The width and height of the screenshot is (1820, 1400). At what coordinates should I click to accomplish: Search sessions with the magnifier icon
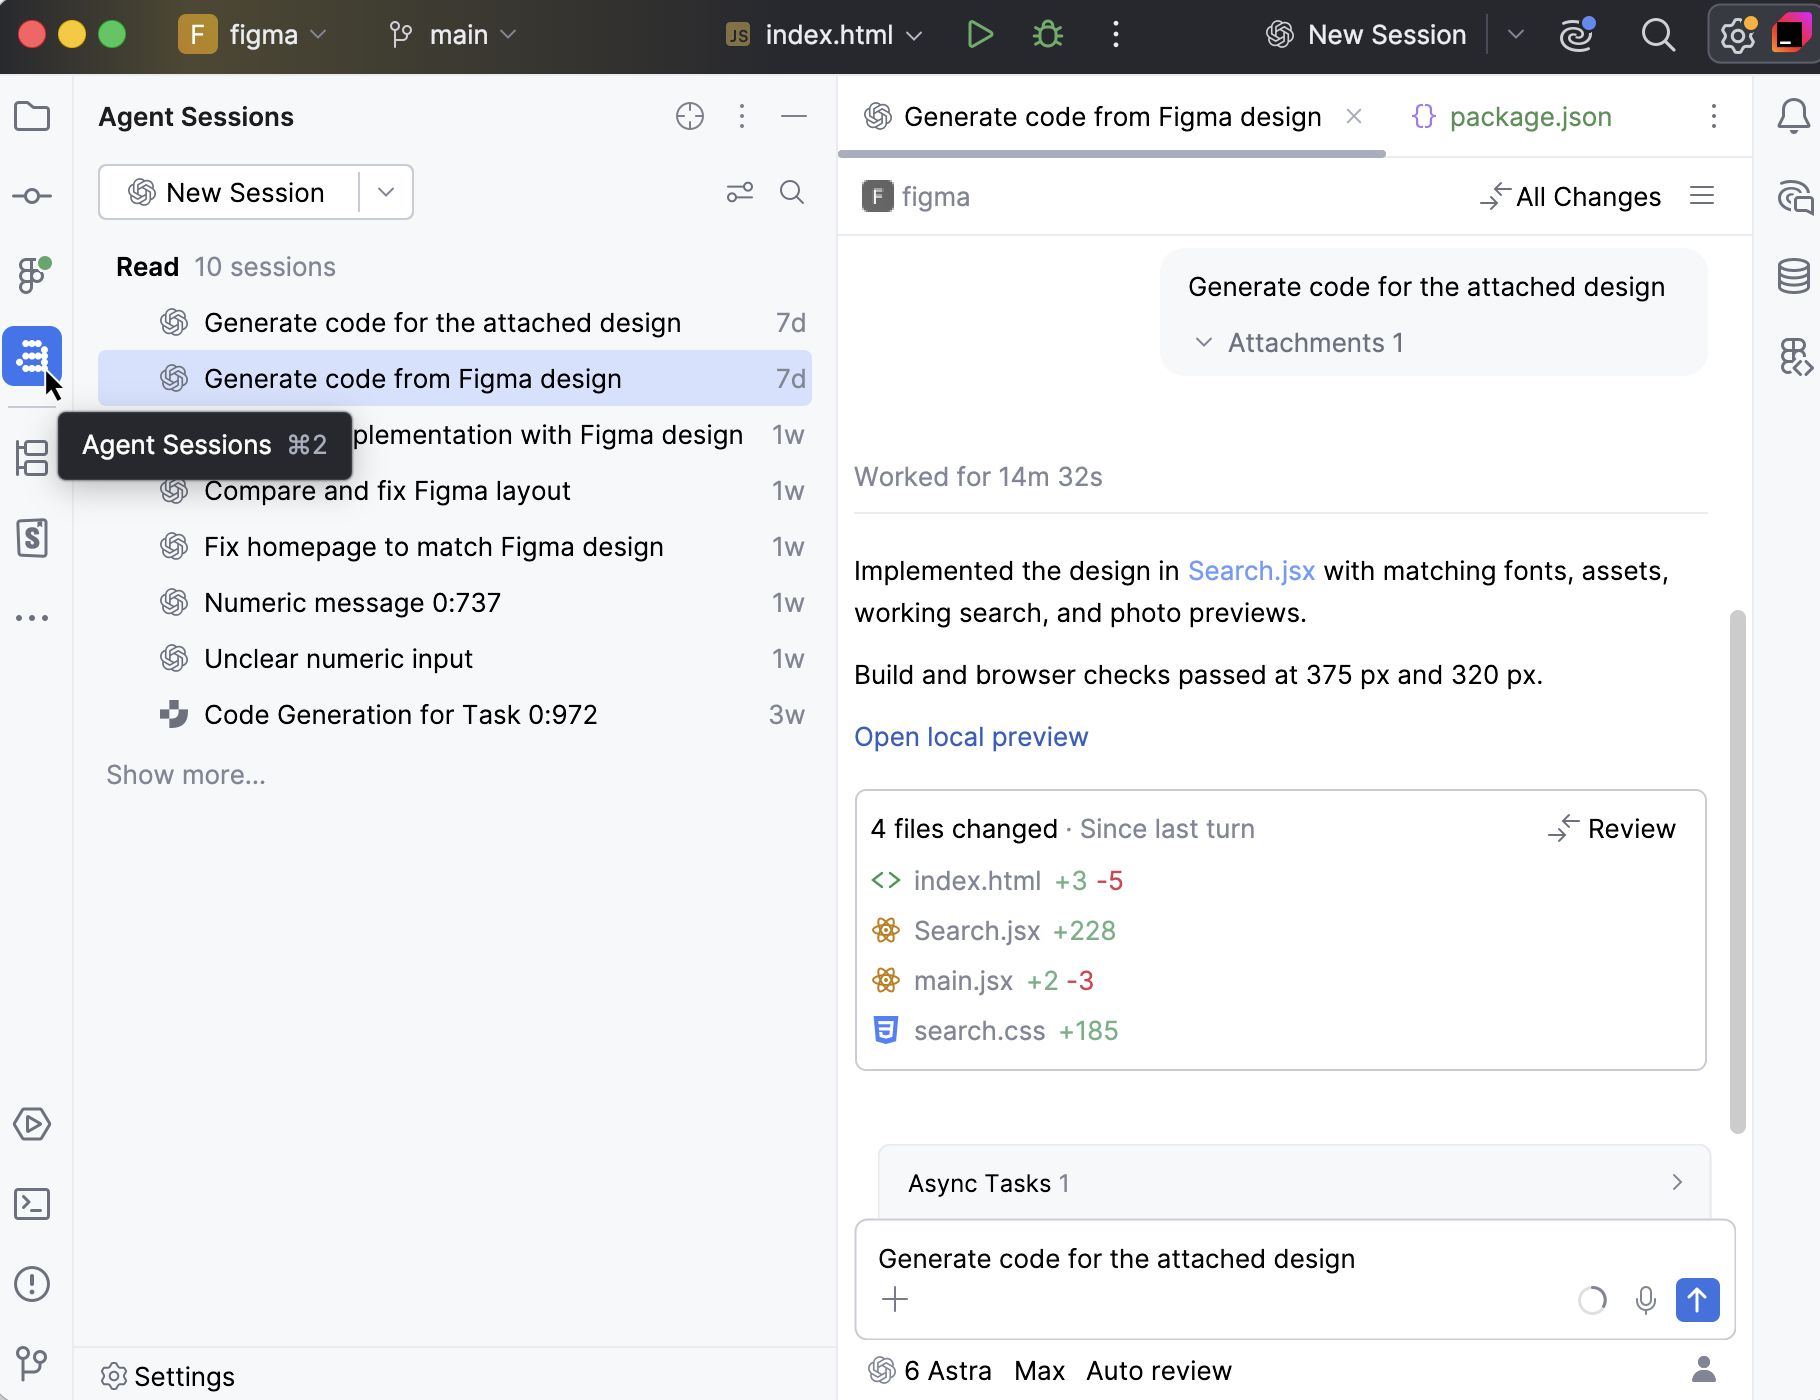coord(792,192)
